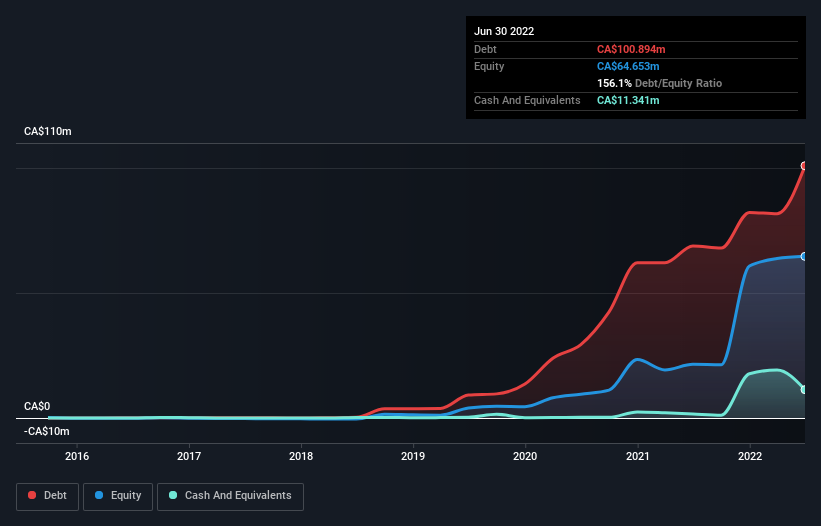Click the CA$11.341m cash value in tooltip
The height and width of the screenshot is (526, 821).
(628, 100)
